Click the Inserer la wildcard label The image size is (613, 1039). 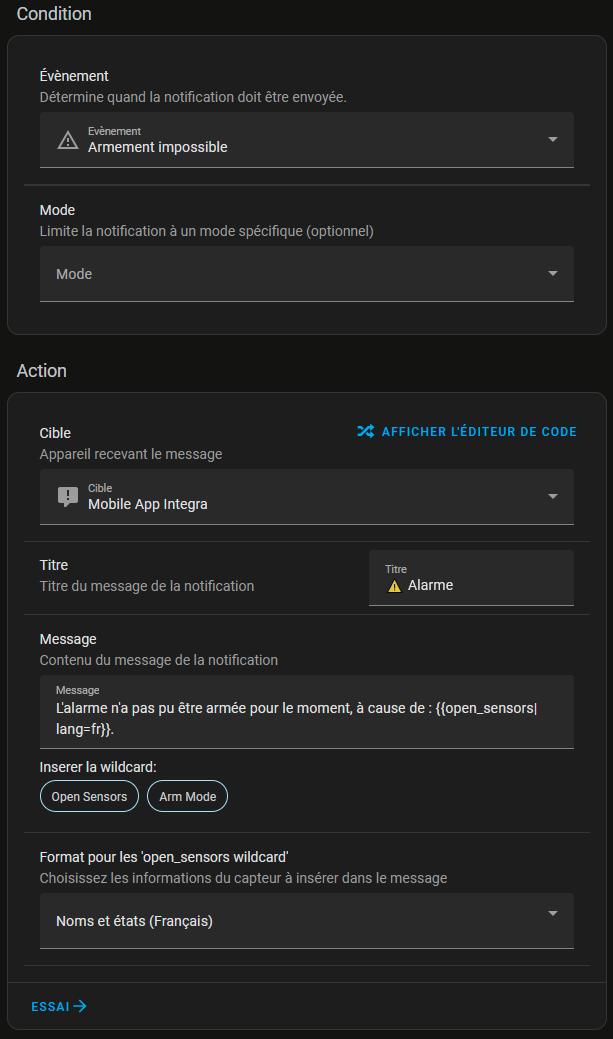tap(97, 767)
